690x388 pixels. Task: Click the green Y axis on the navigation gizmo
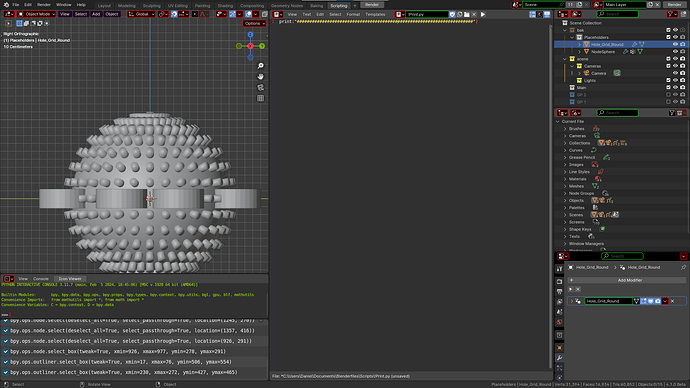[x=262, y=46]
